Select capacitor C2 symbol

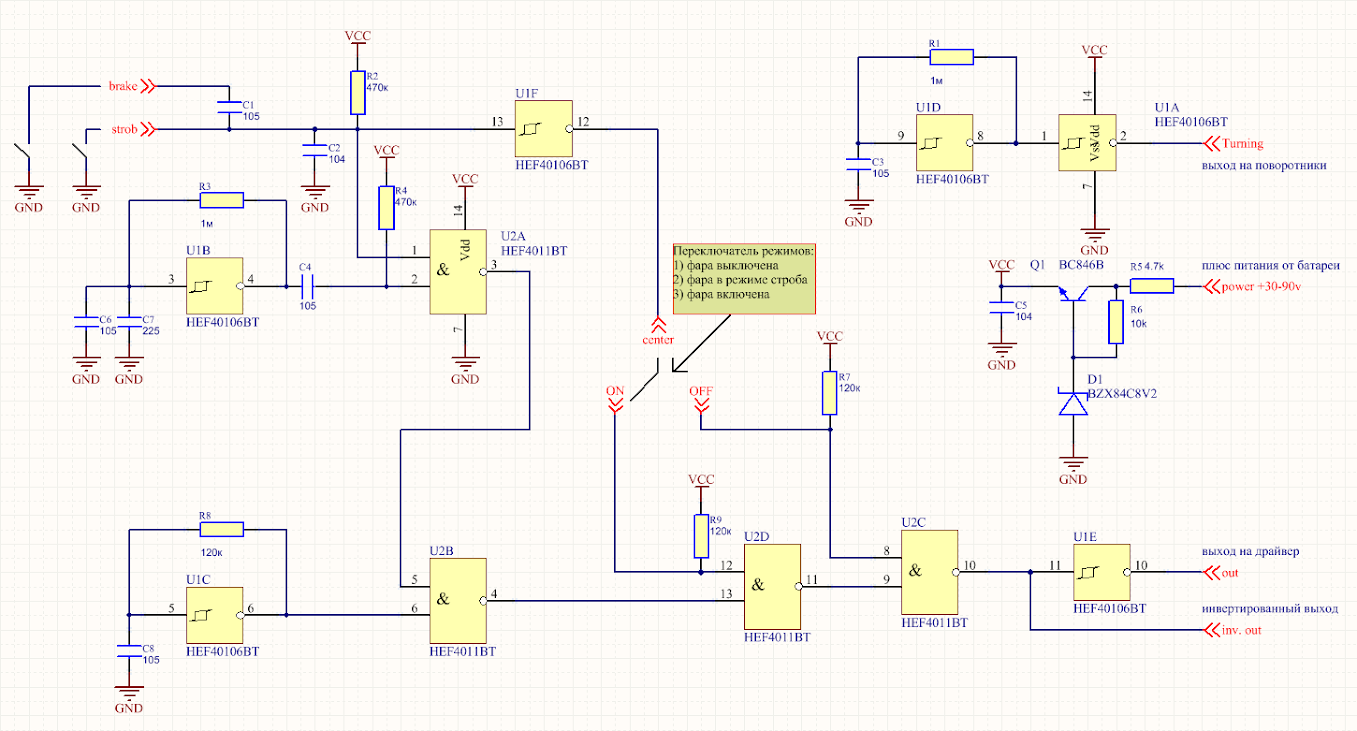click(315, 150)
